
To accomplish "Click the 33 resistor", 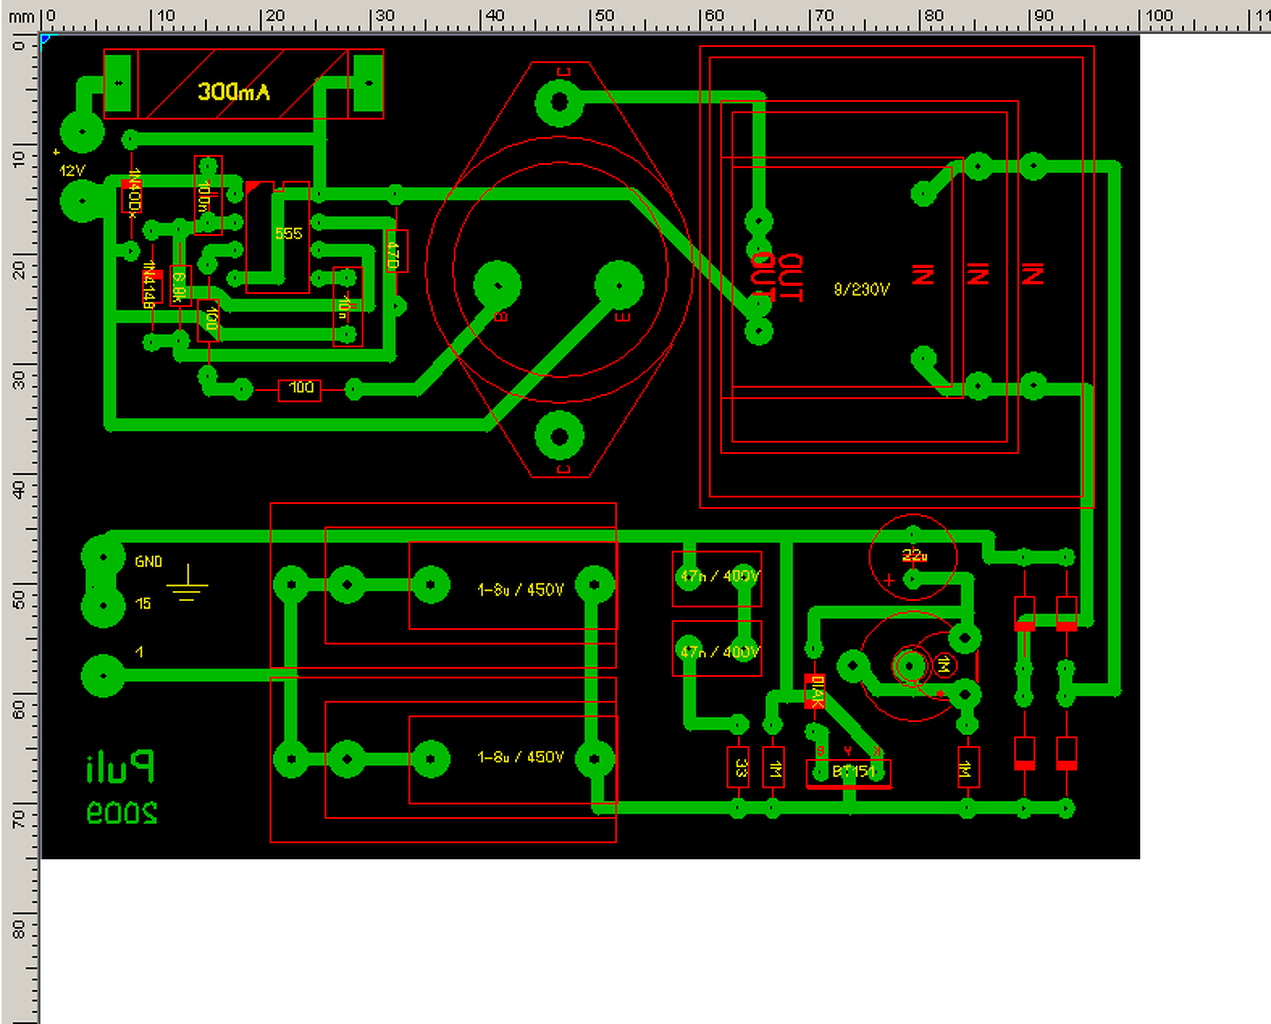I will pos(738,767).
